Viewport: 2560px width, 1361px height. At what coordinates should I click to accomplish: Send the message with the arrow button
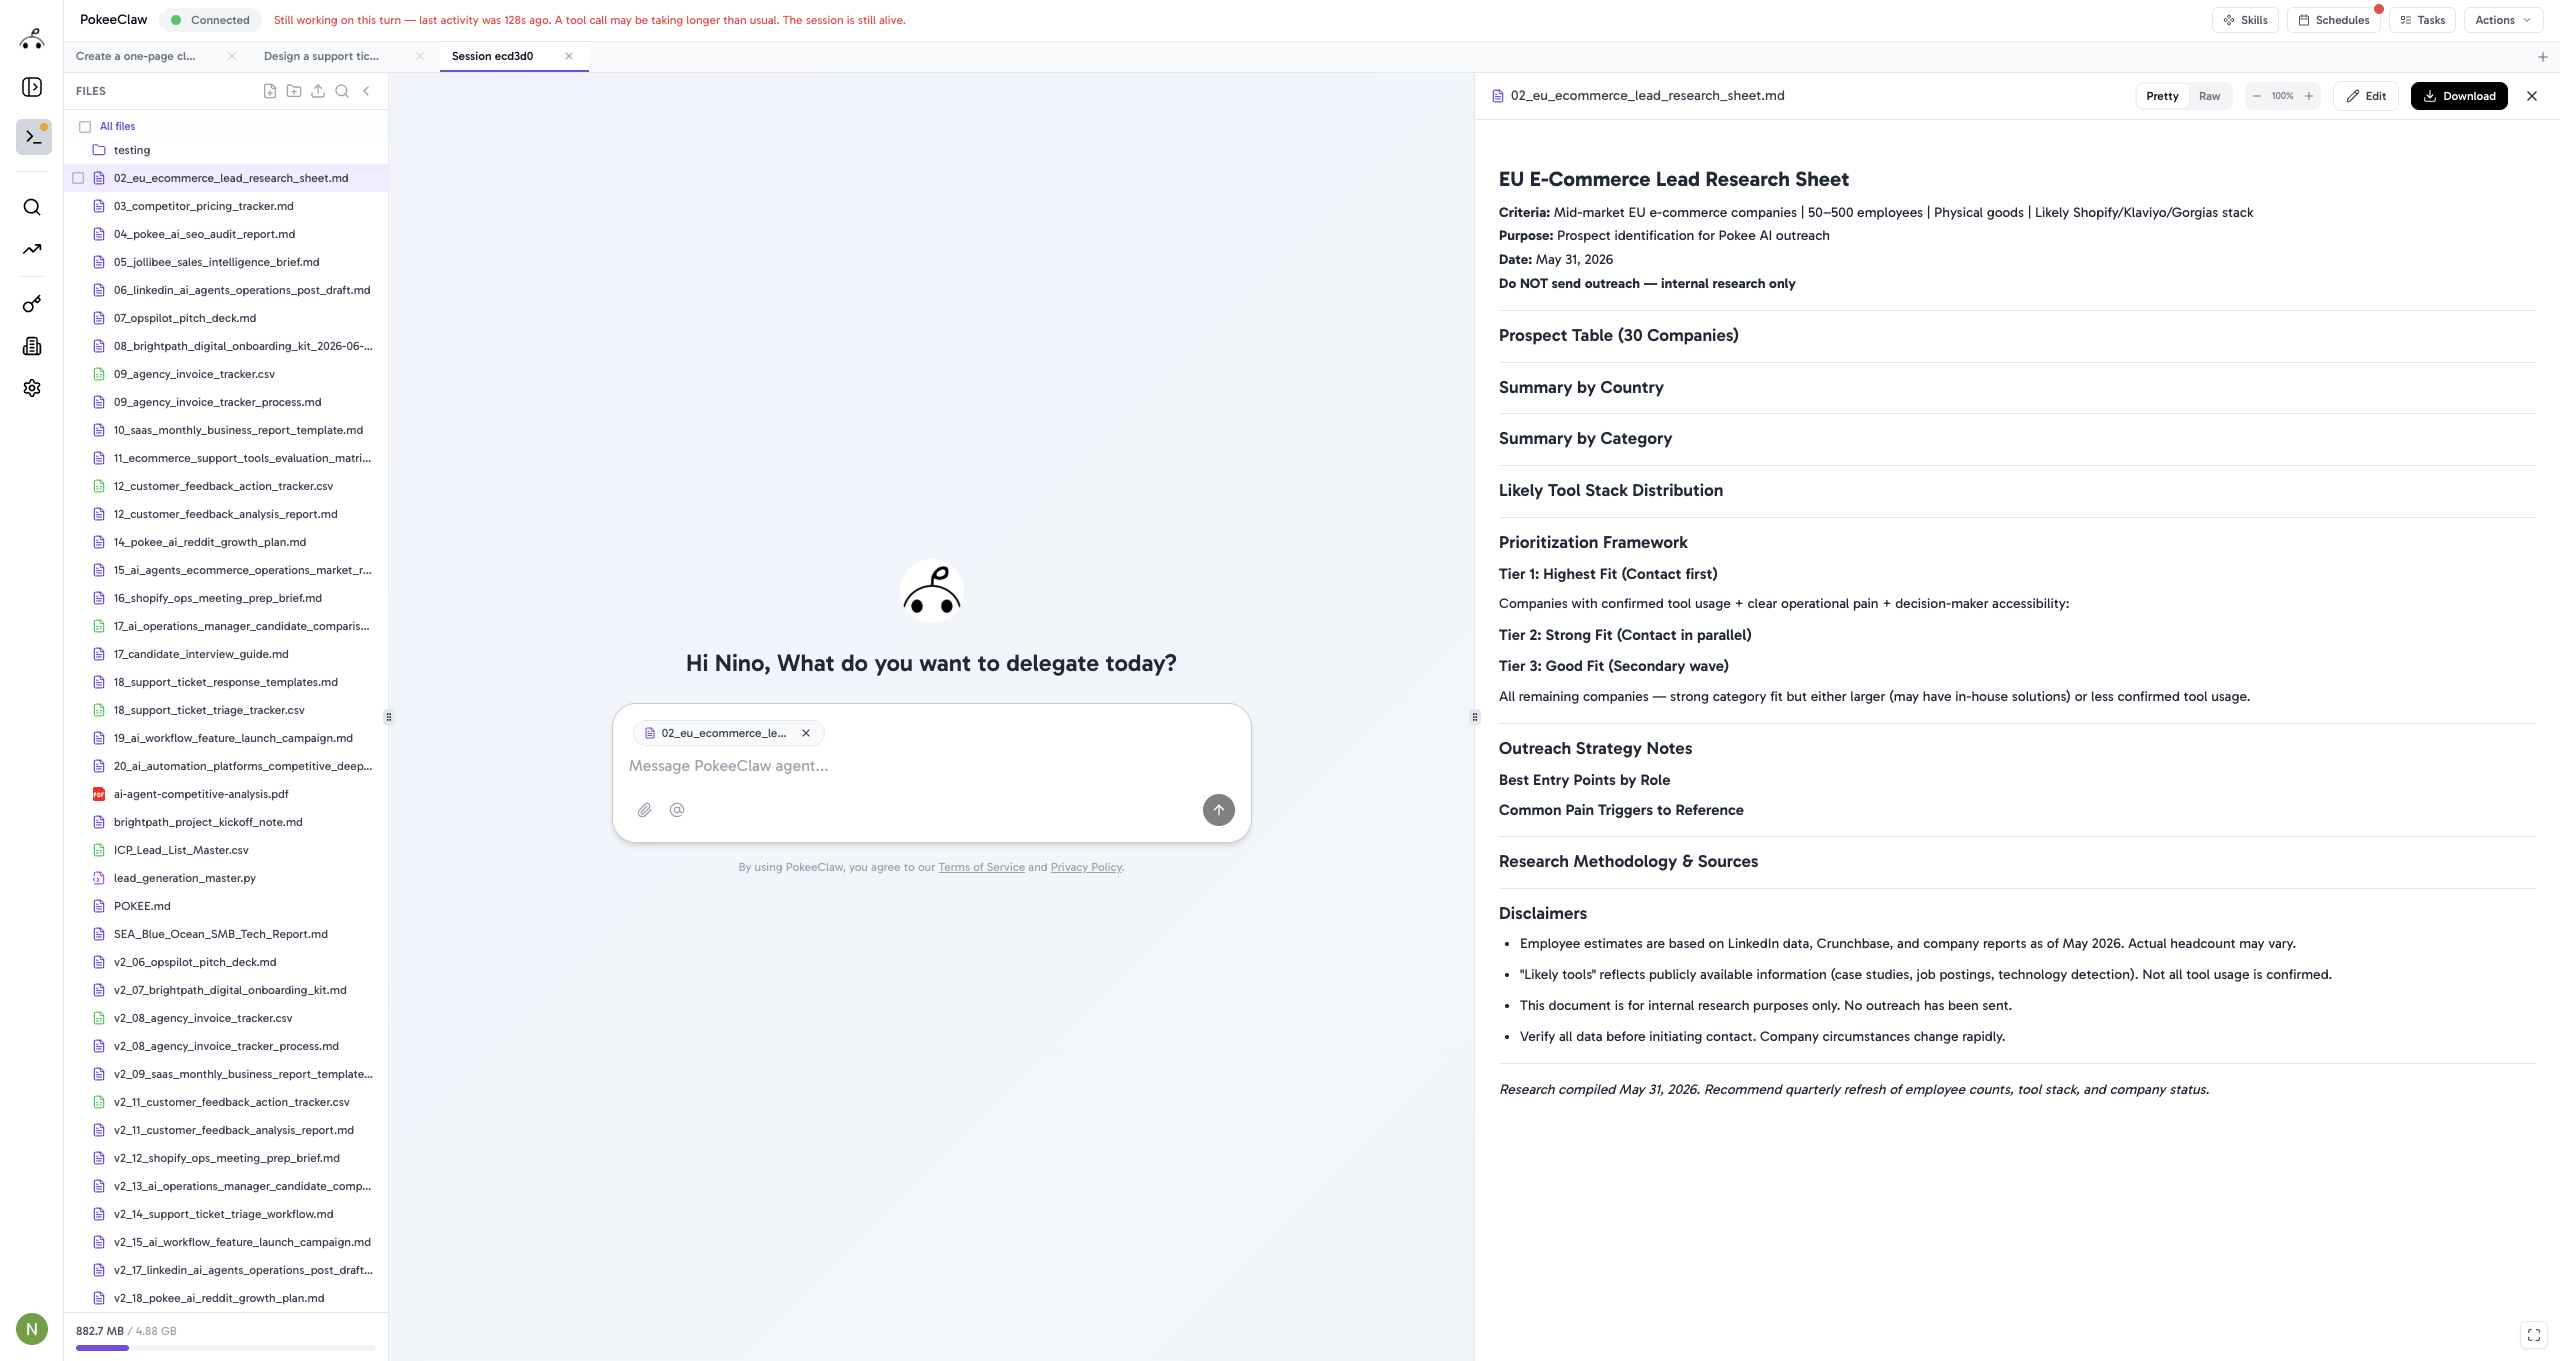coord(1218,810)
